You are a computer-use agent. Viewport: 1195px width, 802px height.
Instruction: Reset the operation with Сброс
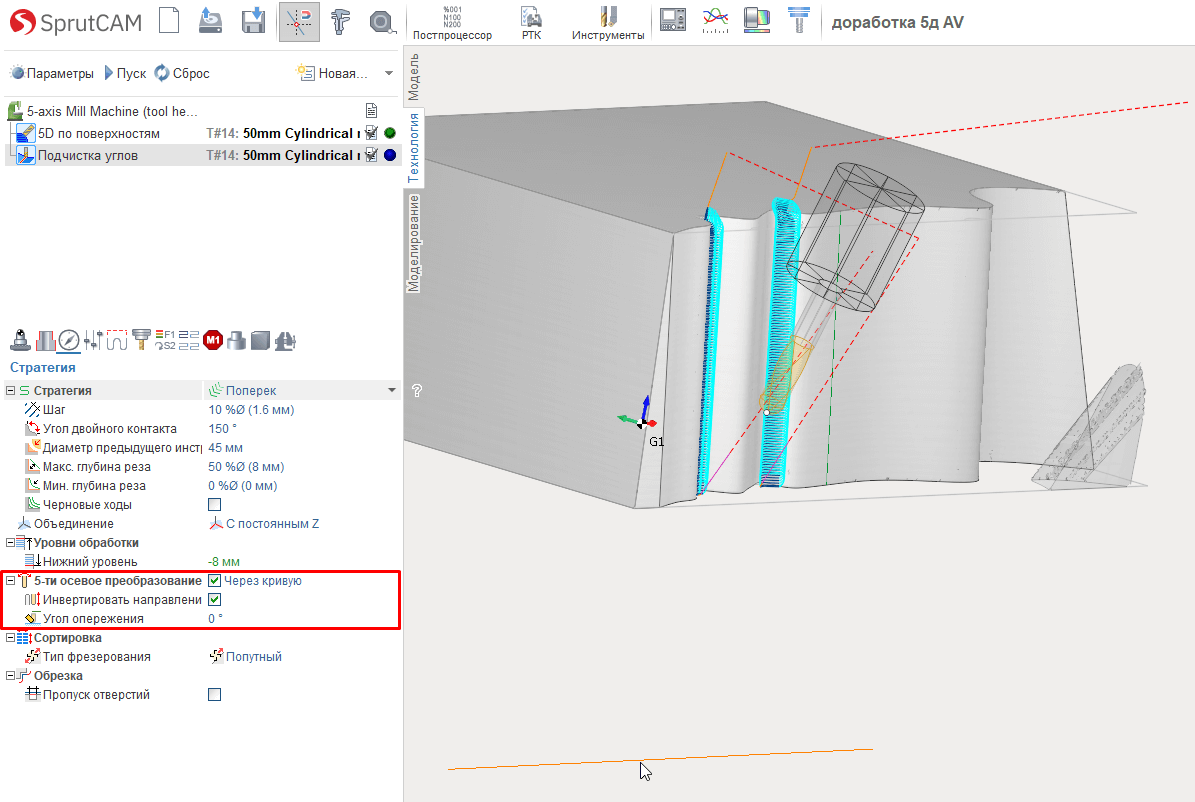point(182,73)
